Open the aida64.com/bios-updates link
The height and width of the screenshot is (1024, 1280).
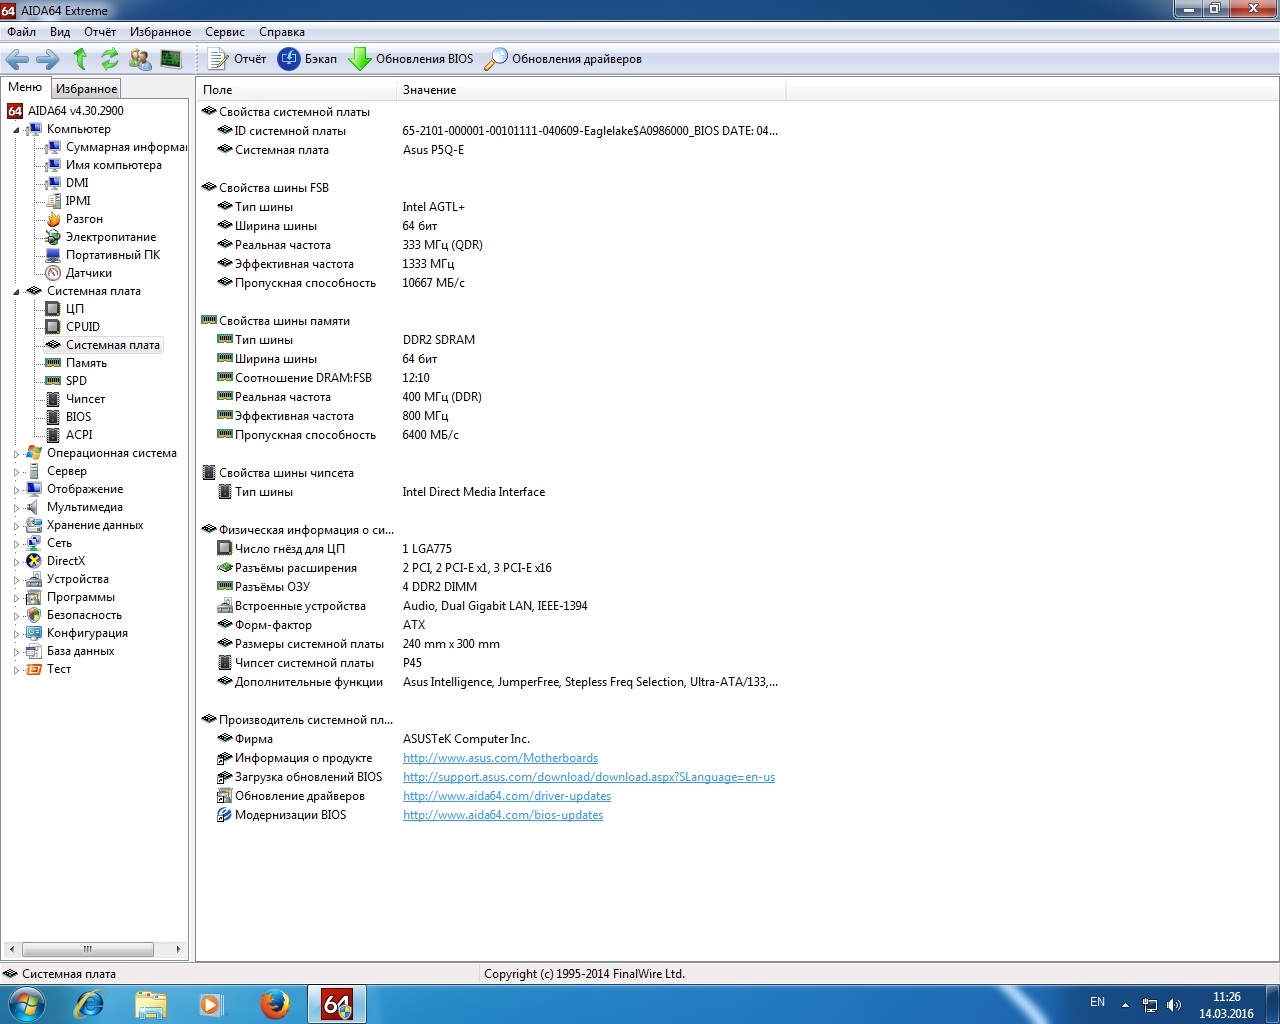tap(502, 815)
